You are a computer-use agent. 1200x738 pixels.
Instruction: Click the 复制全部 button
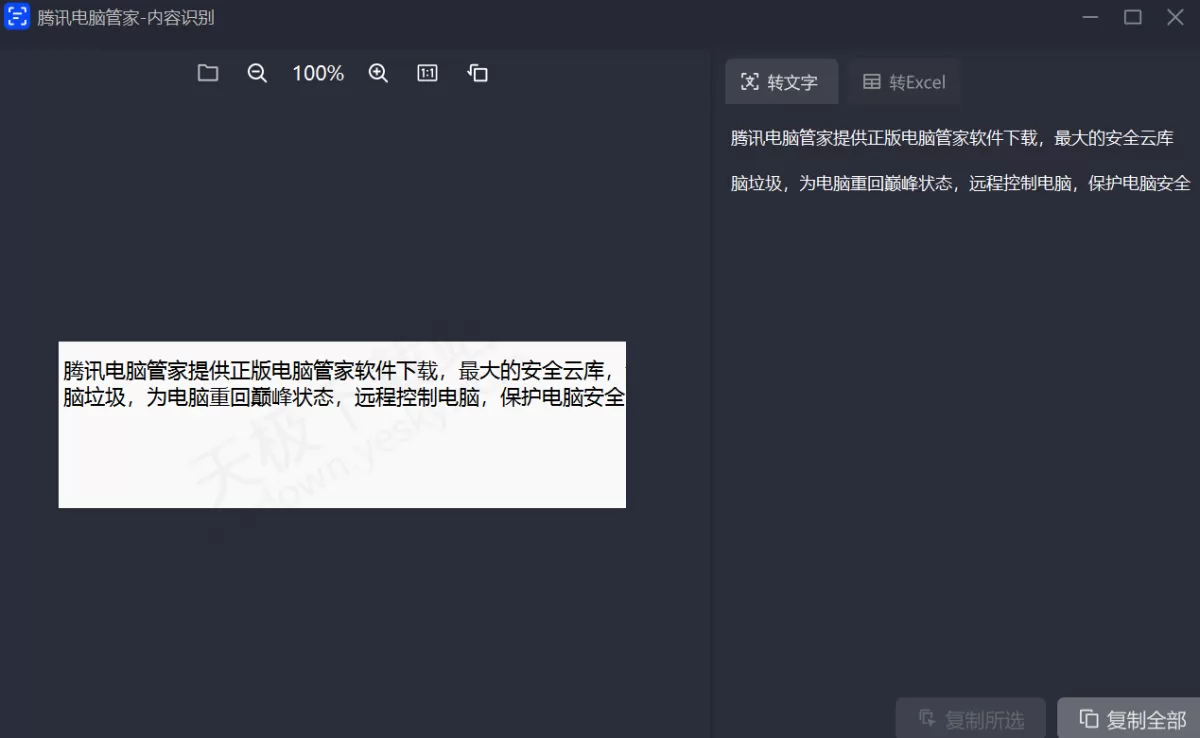pos(1129,718)
